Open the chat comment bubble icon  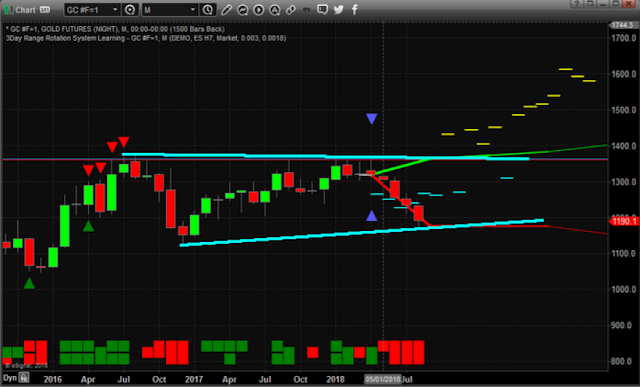tap(322, 9)
